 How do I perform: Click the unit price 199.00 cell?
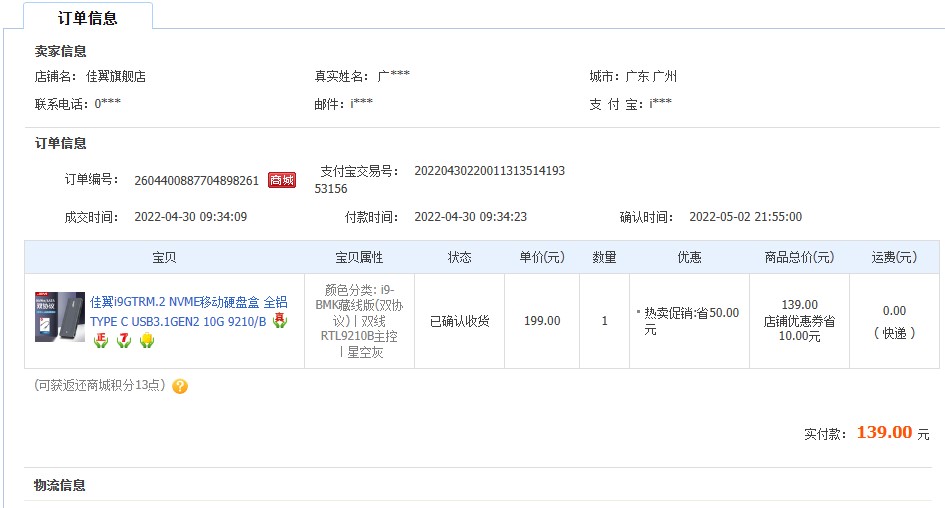[542, 321]
